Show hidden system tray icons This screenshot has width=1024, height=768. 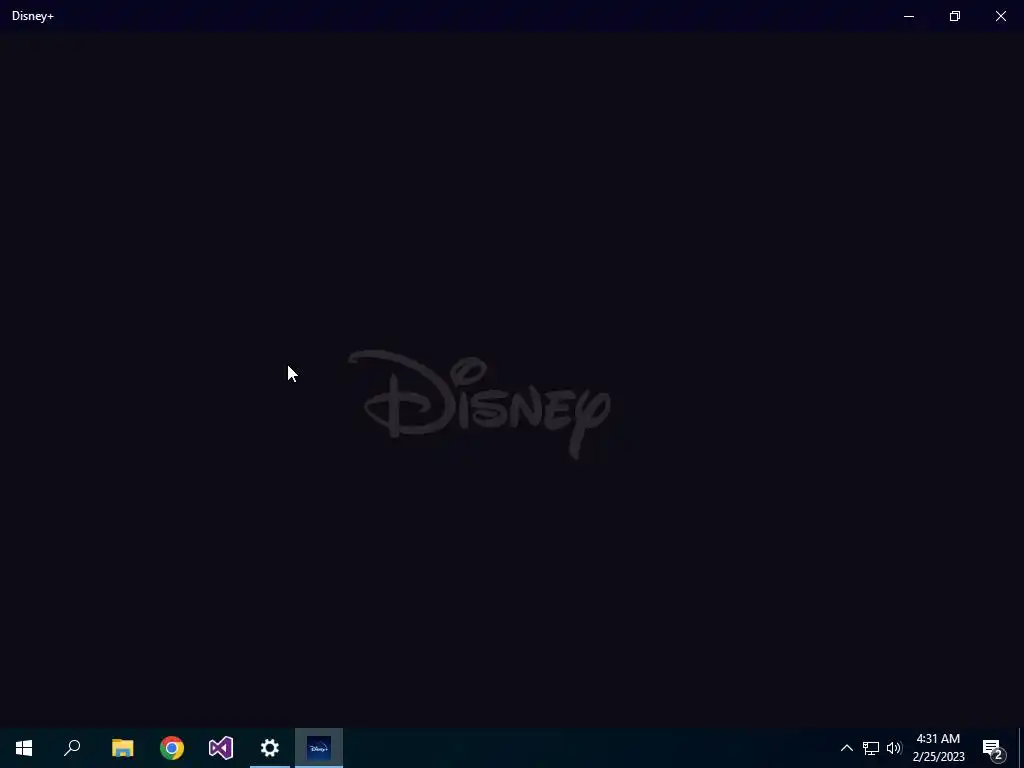pyautogui.click(x=846, y=748)
